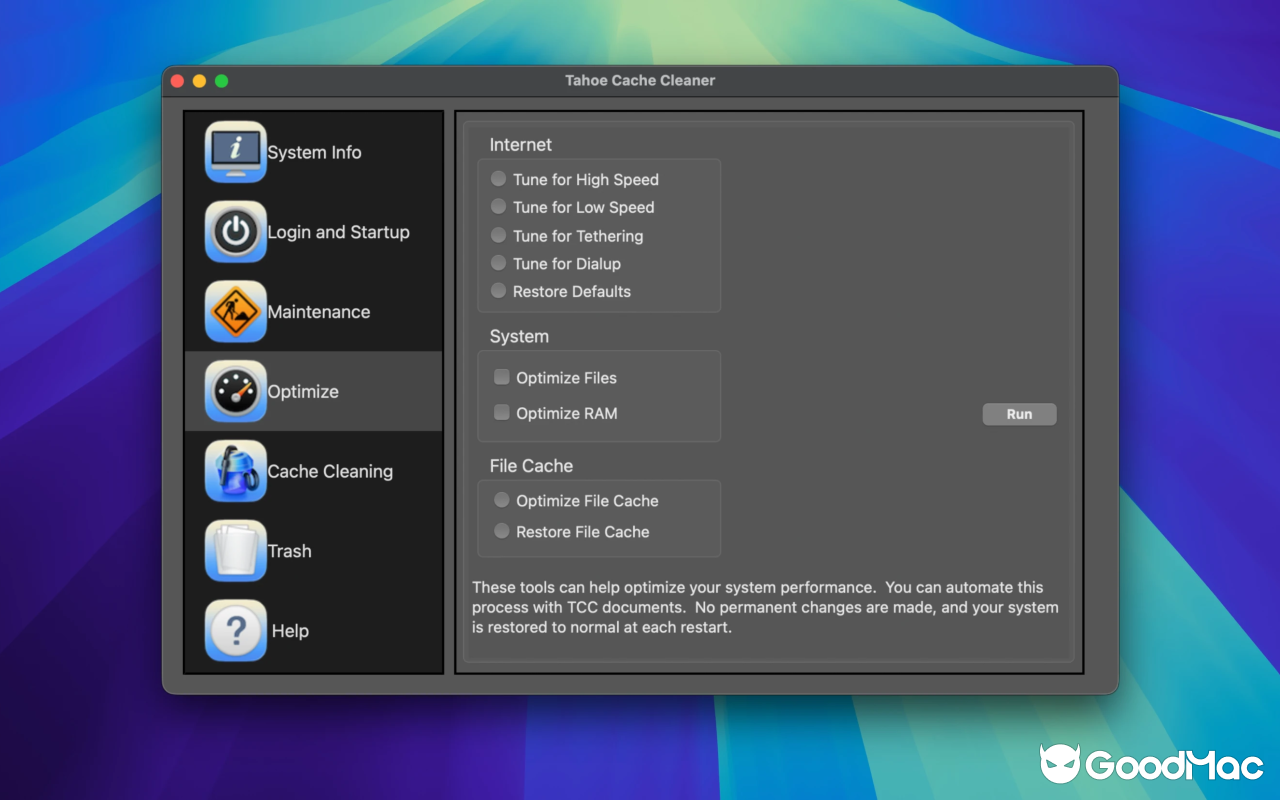Select the Trash papers icon
This screenshot has height=800, width=1280.
click(235, 550)
